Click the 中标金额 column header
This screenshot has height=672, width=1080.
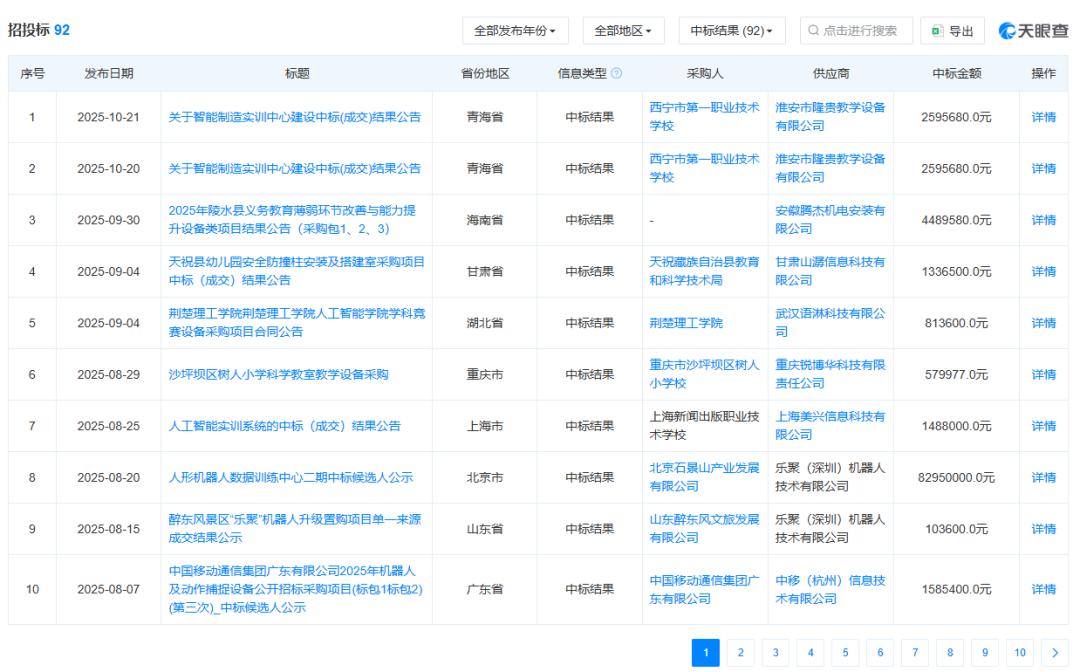tap(956, 74)
